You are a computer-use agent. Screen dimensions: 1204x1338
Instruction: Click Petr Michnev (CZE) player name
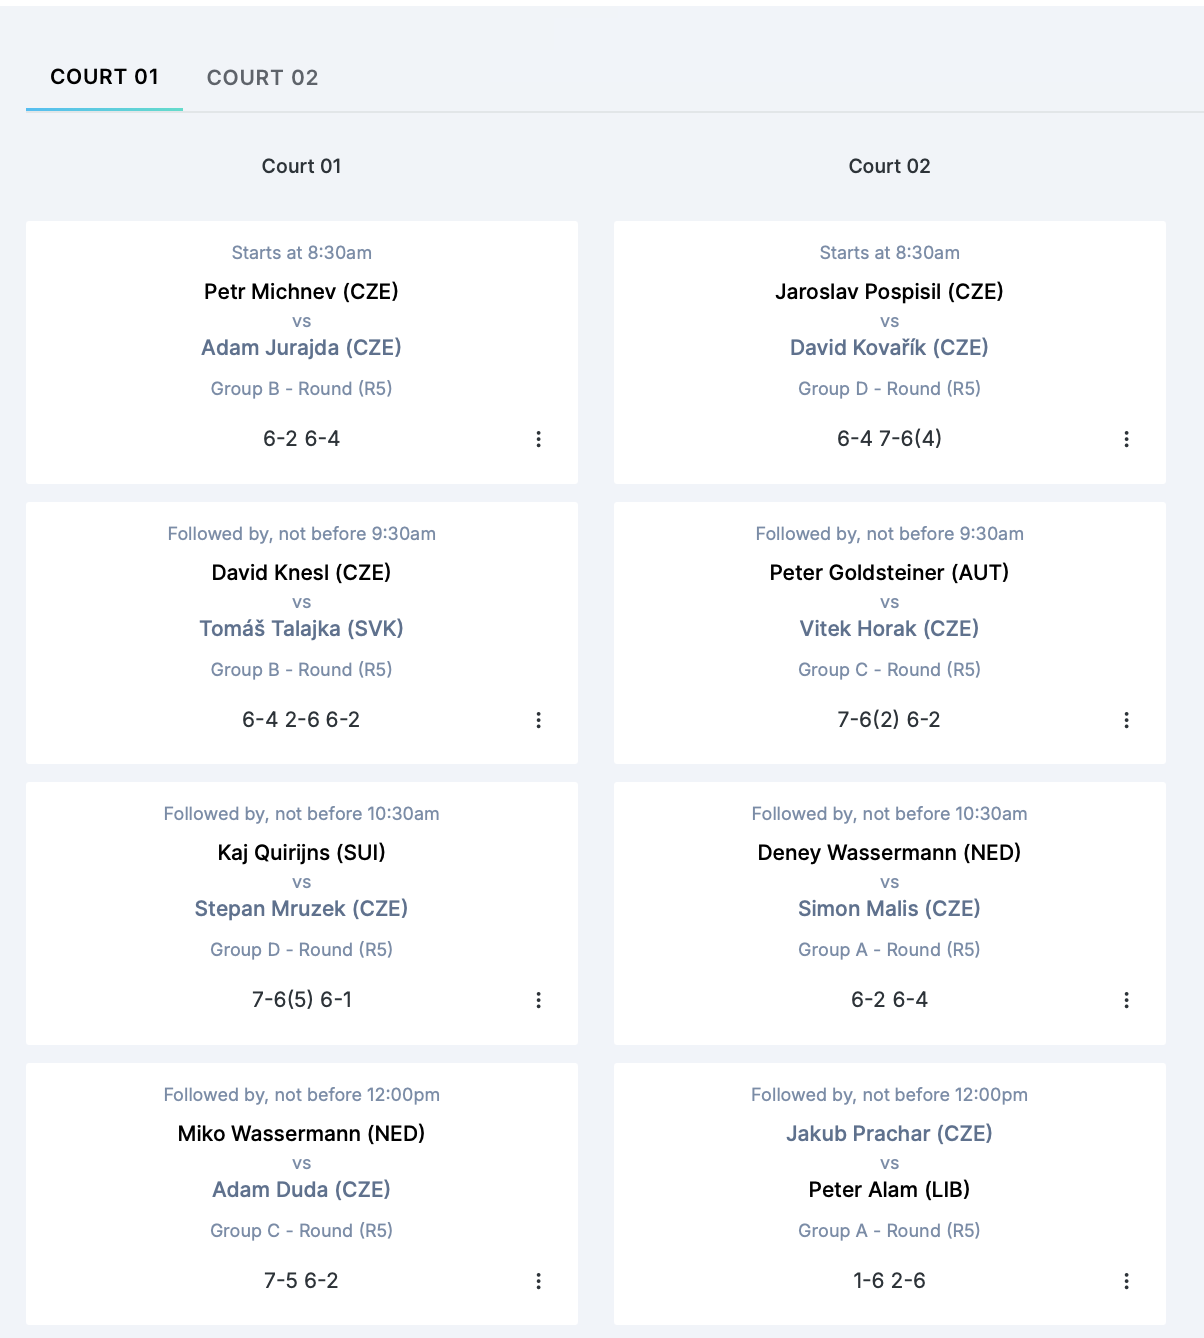pyautogui.click(x=301, y=292)
